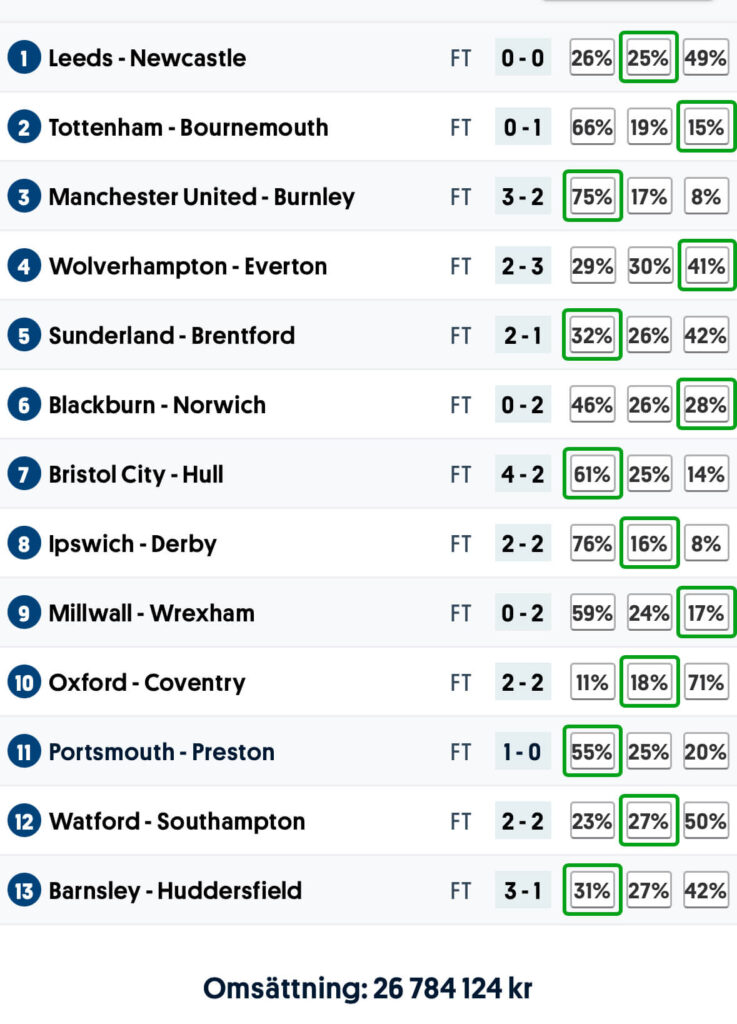The height and width of the screenshot is (1024, 737).
Task: Click the FT status for Millwall - Wrexham
Action: pos(460,613)
